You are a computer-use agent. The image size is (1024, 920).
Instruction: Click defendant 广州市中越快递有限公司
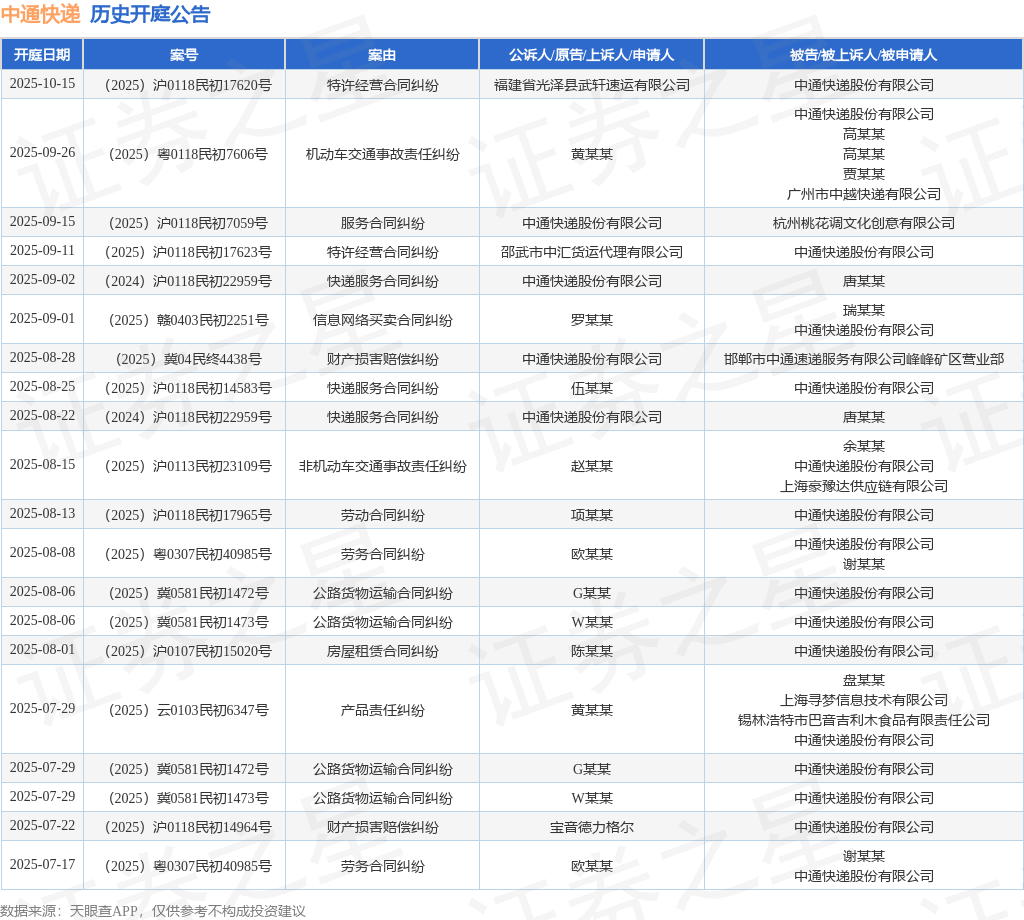point(863,194)
